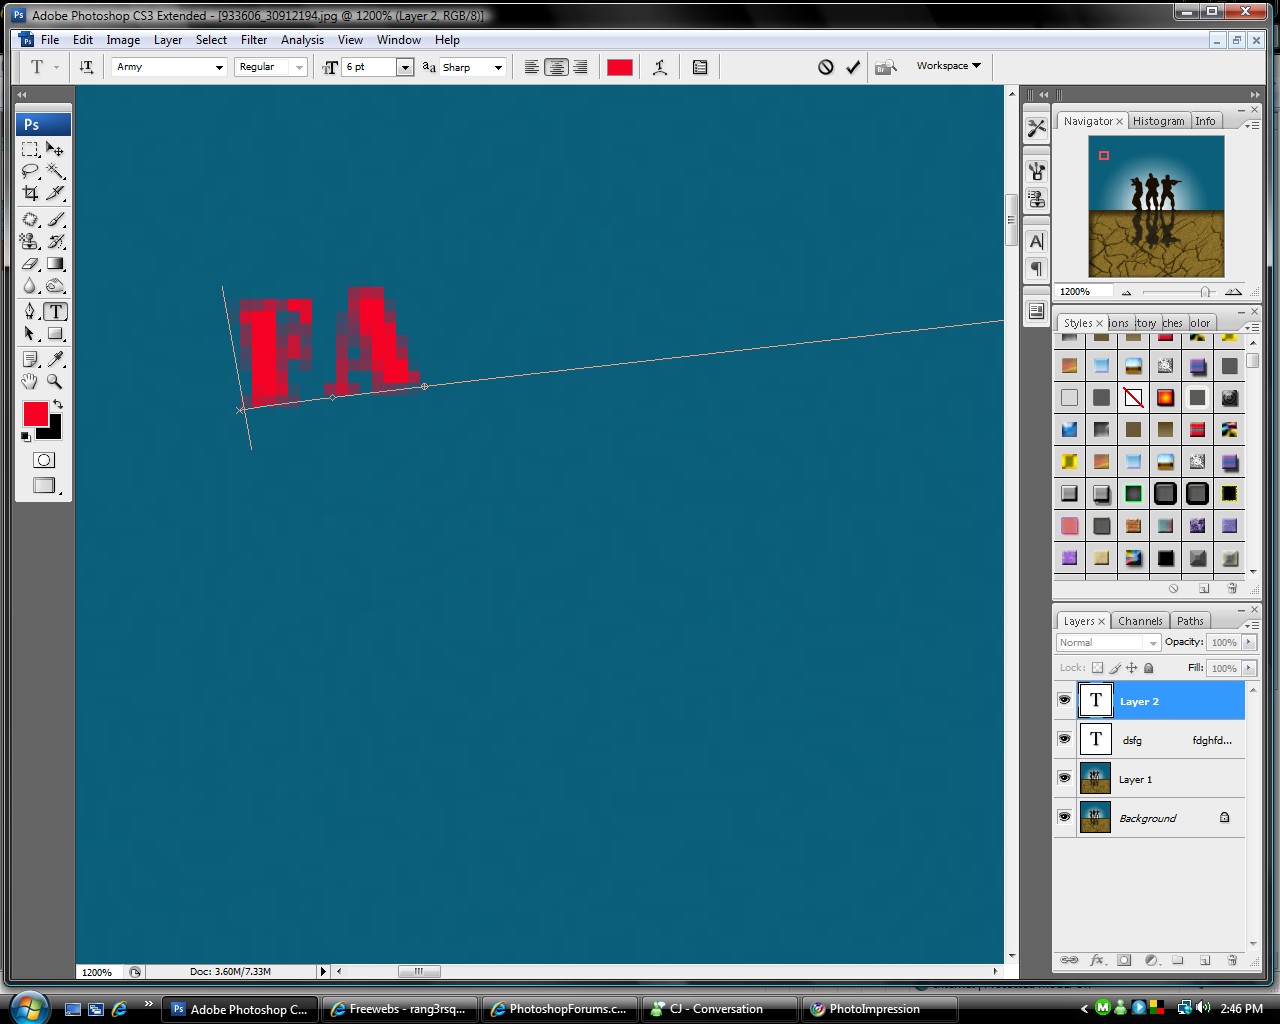Open the Filter menu
Screen dimensions: 1280x1024
coord(254,40)
